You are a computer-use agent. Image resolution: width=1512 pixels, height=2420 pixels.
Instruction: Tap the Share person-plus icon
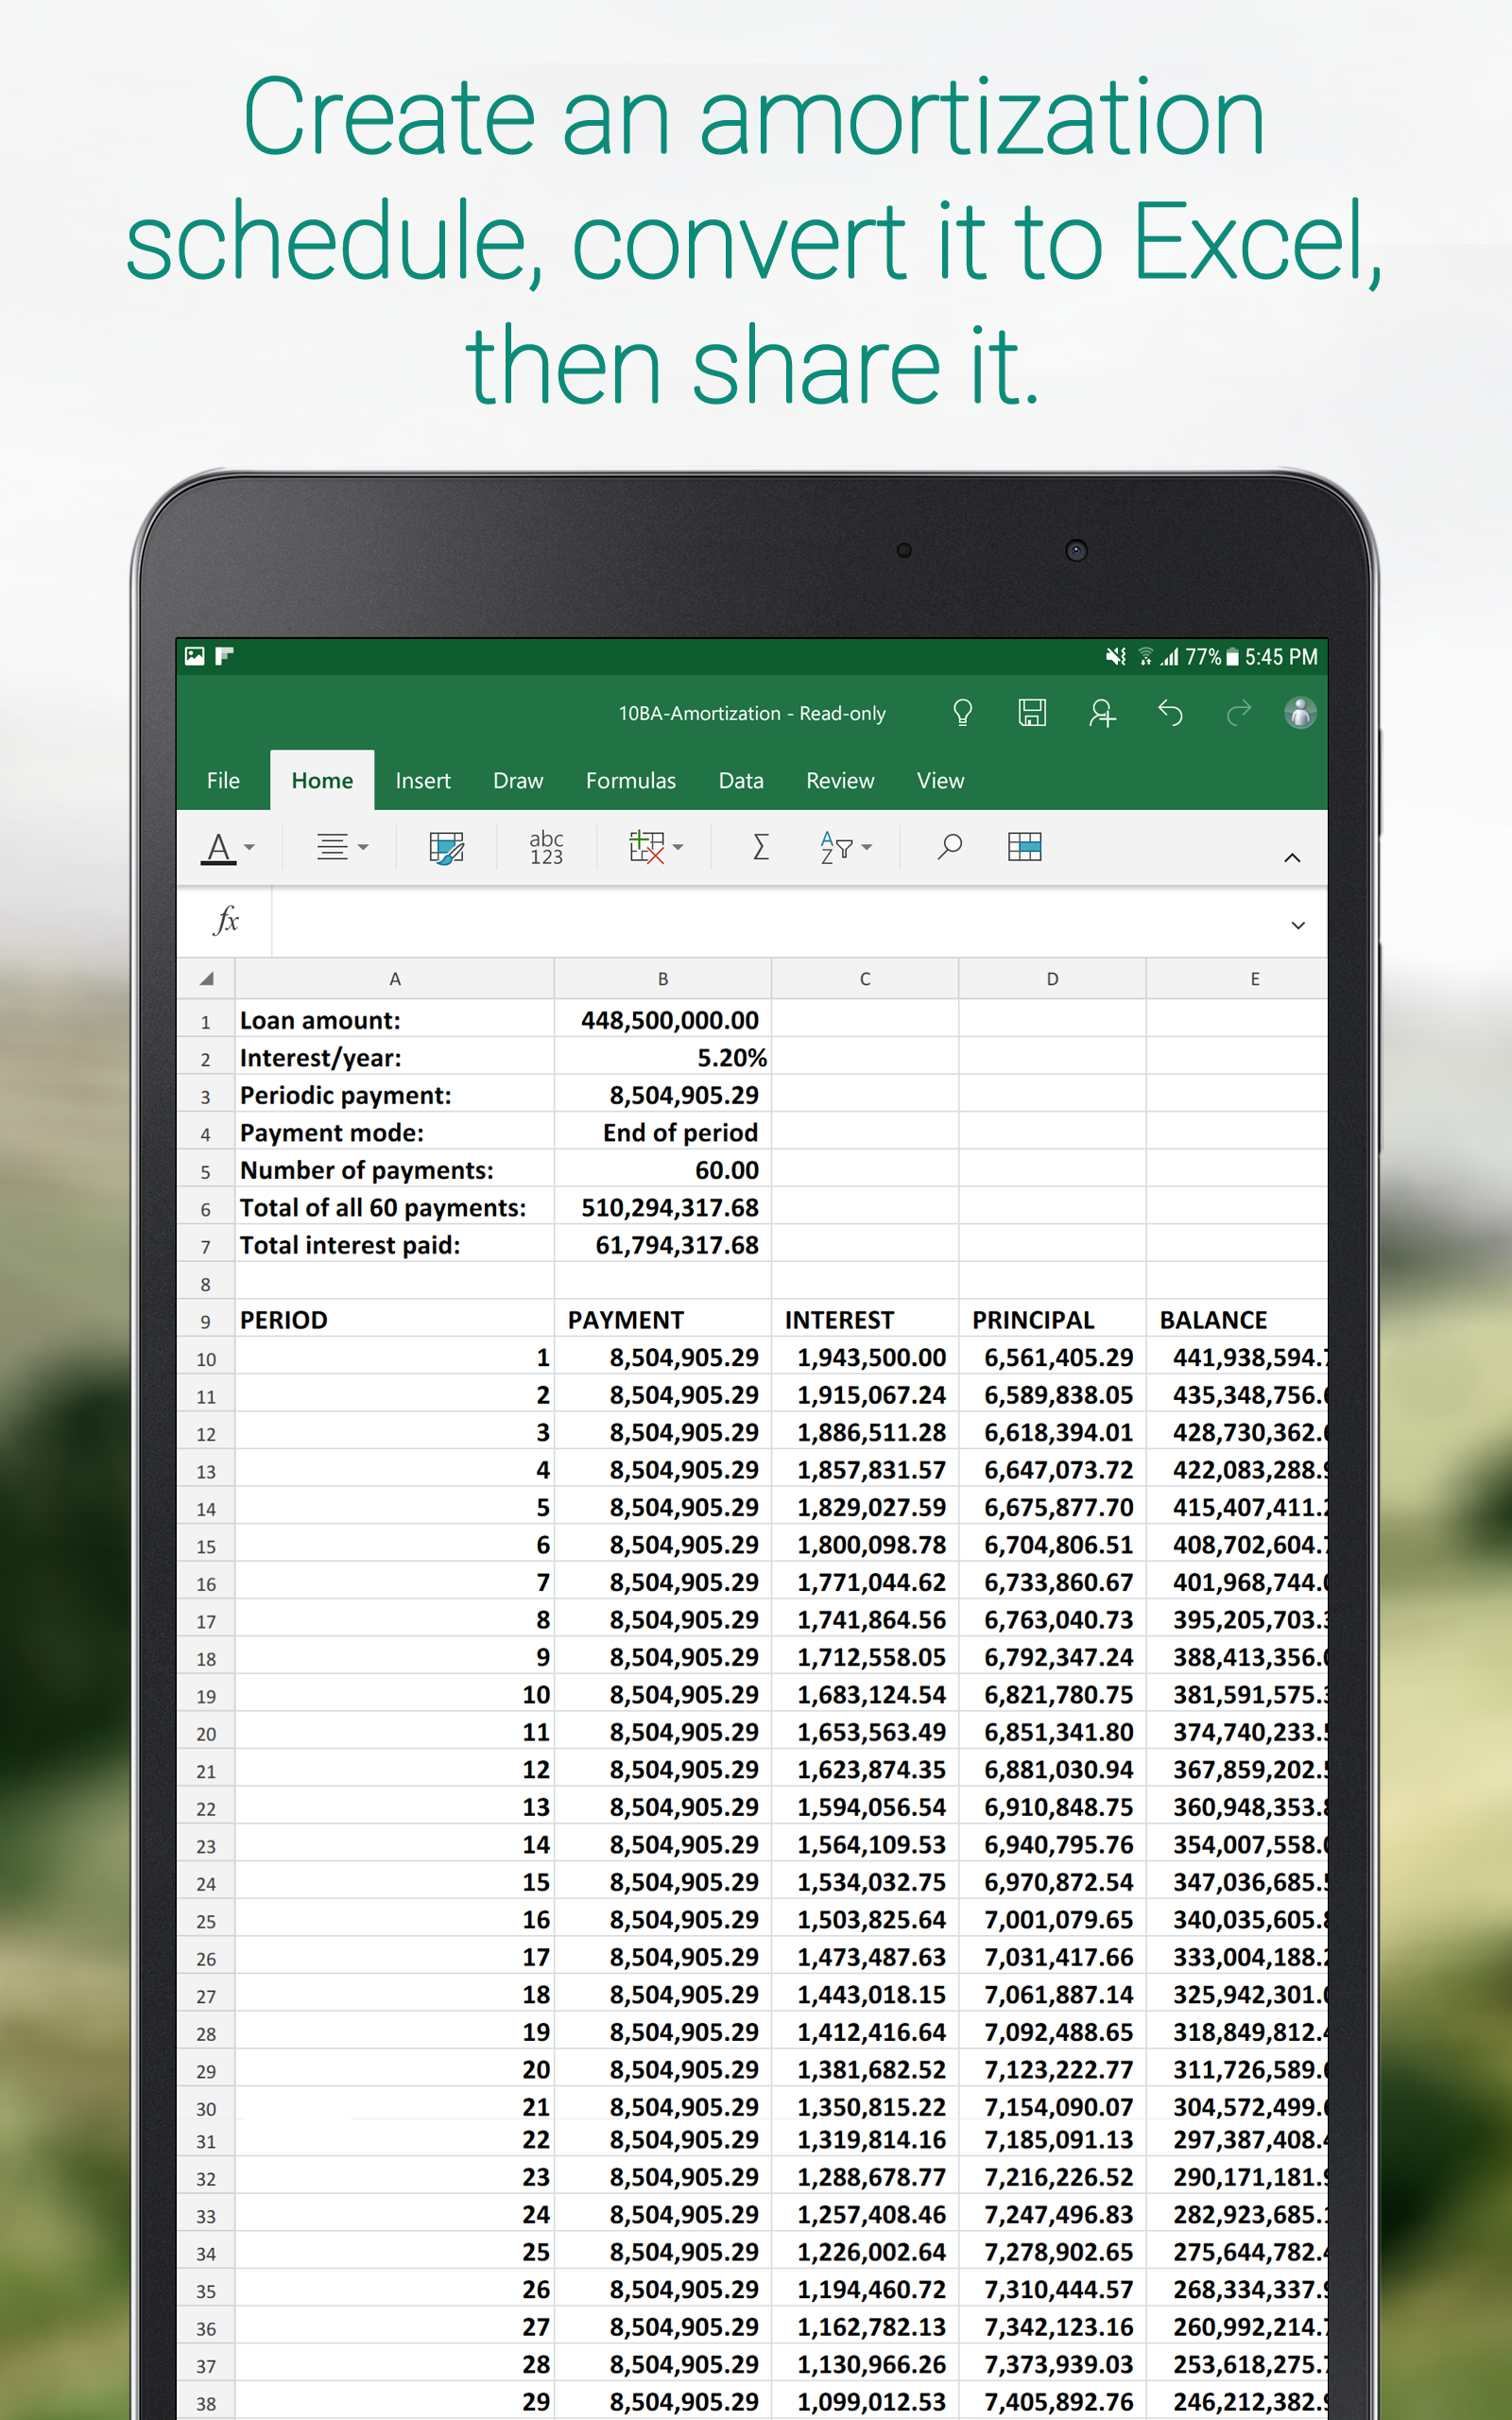point(1102,713)
